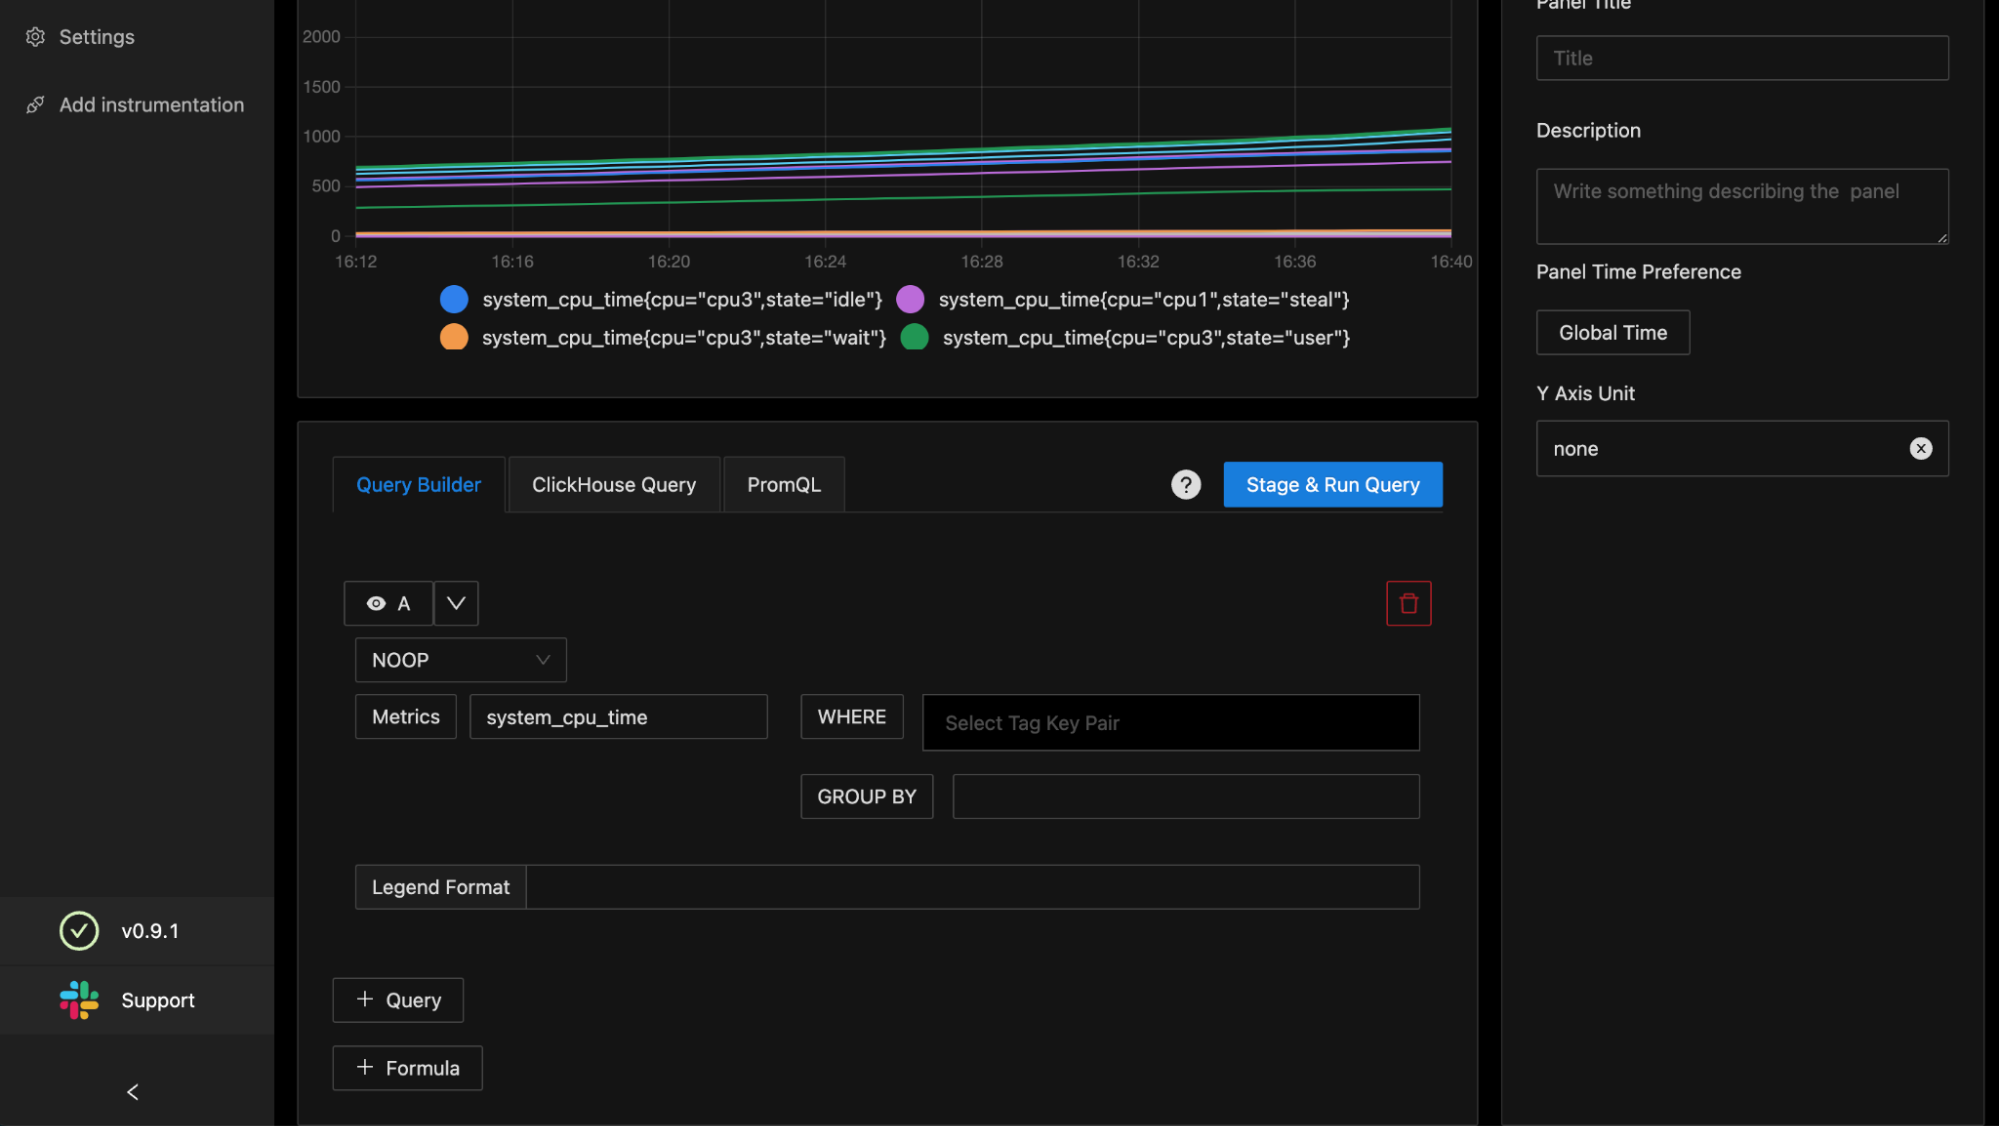The width and height of the screenshot is (1999, 1127).
Task: Click the Y Axis Unit heading
Action: coord(1585,394)
